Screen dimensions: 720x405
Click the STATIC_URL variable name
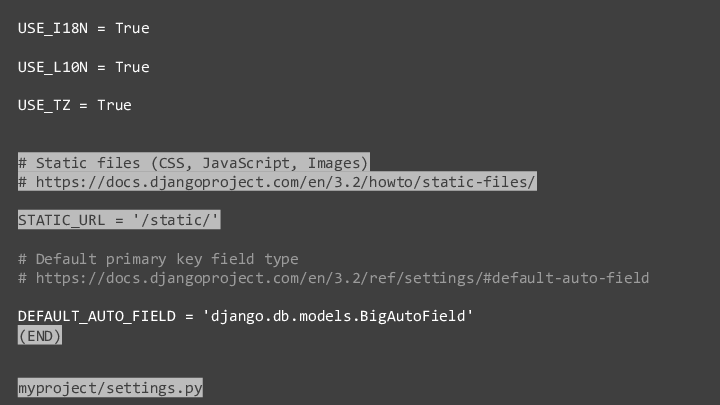point(62,220)
